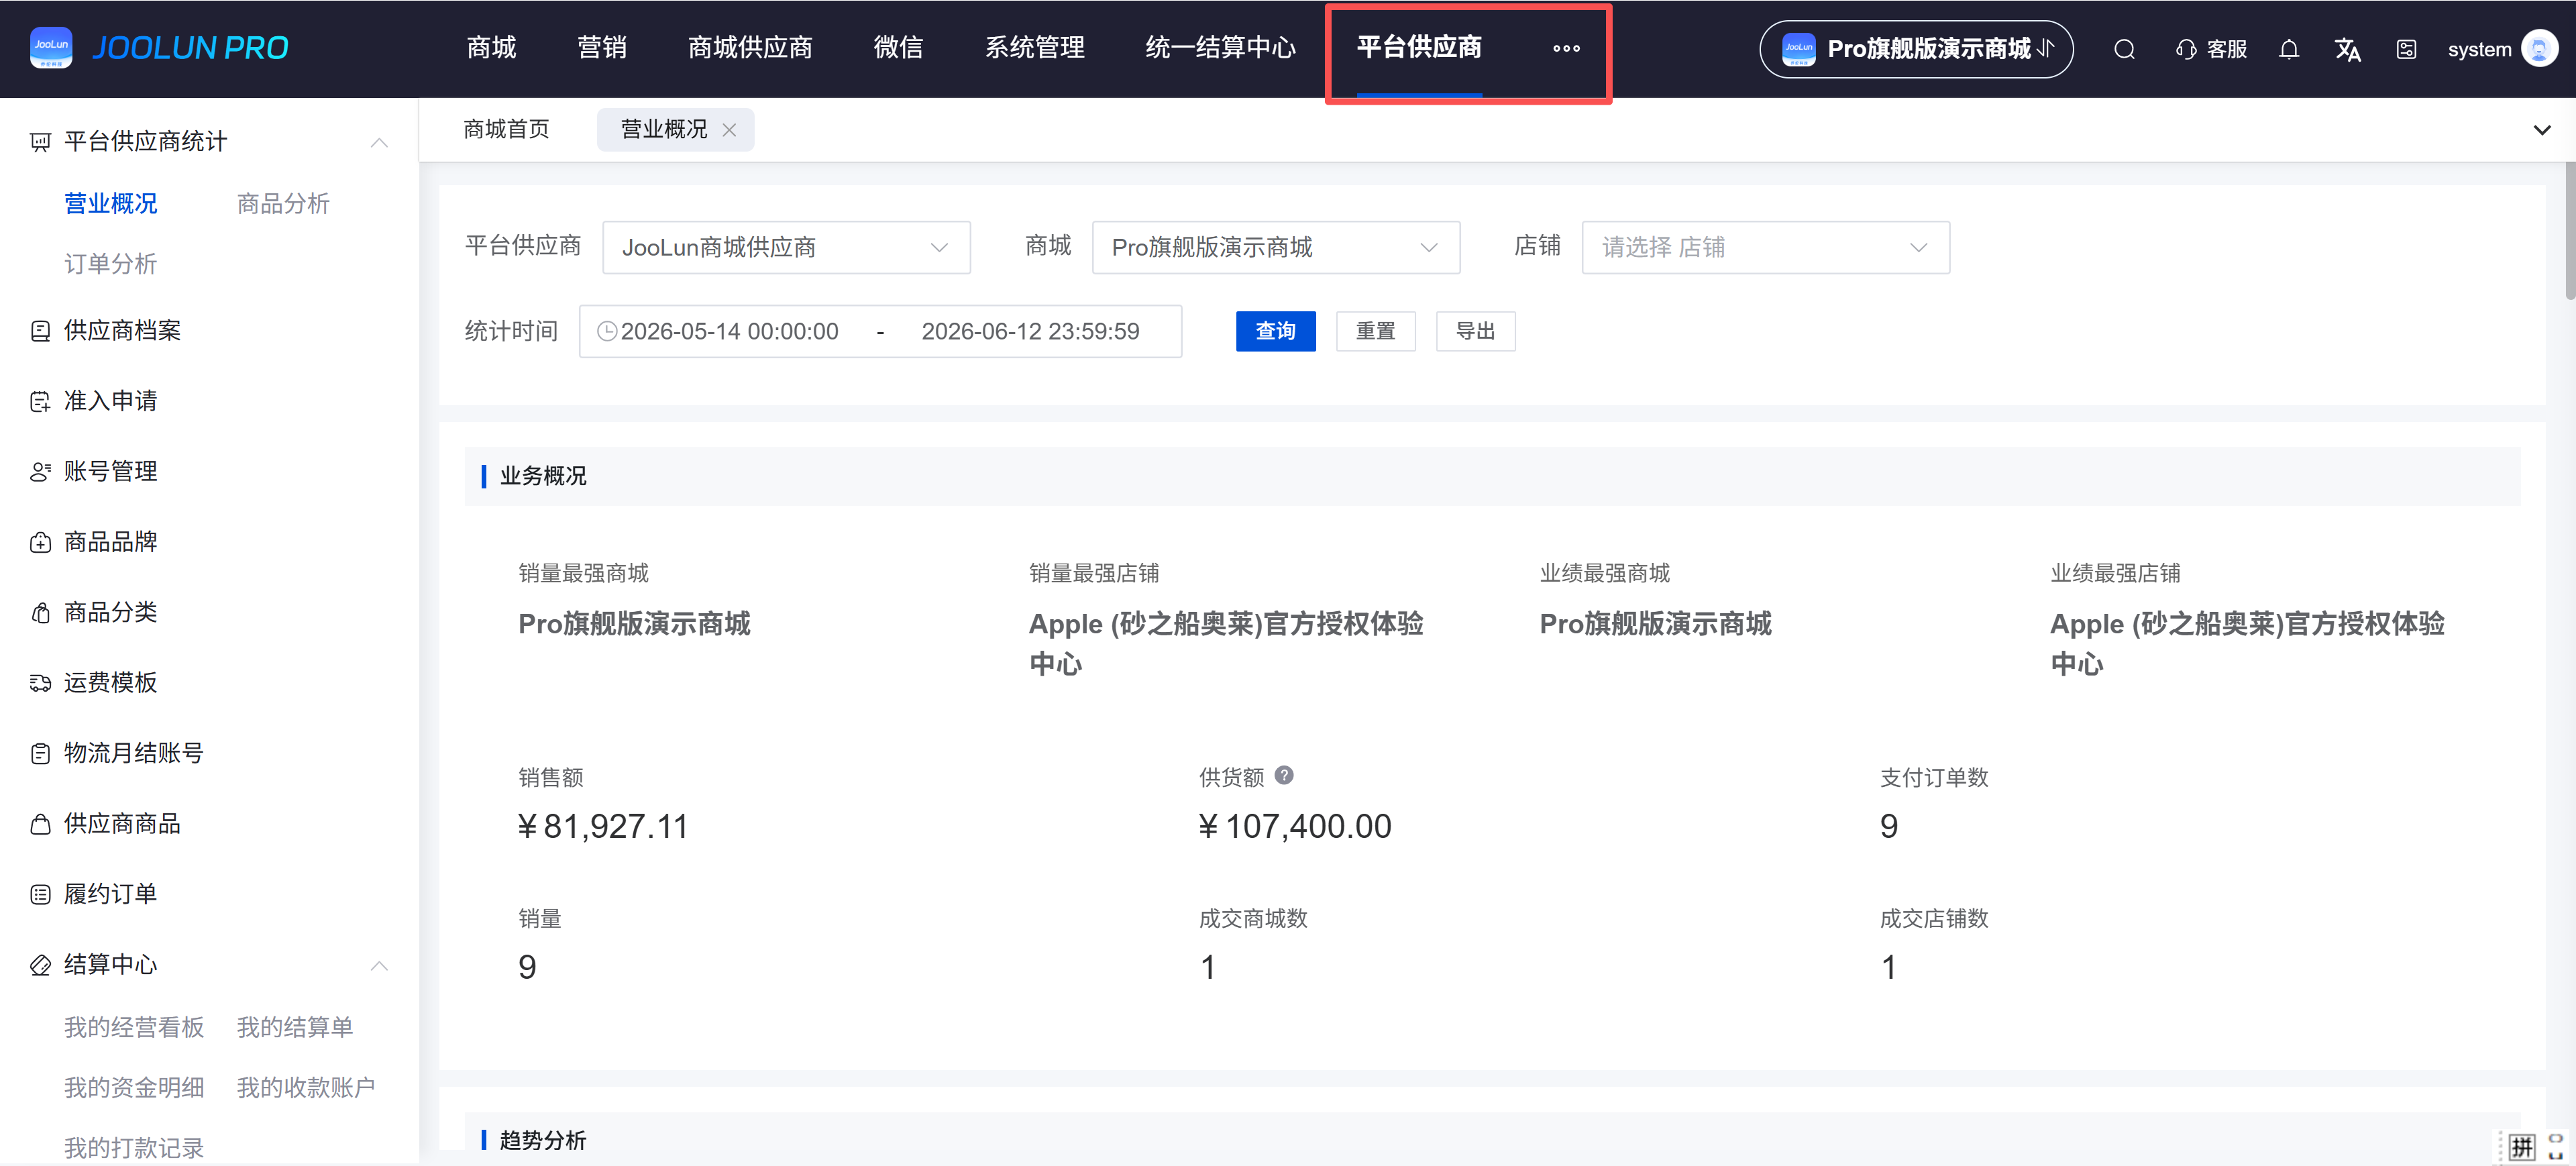The image size is (2576, 1166).
Task: Click the 业务概况 section heading
Action: coord(543,476)
